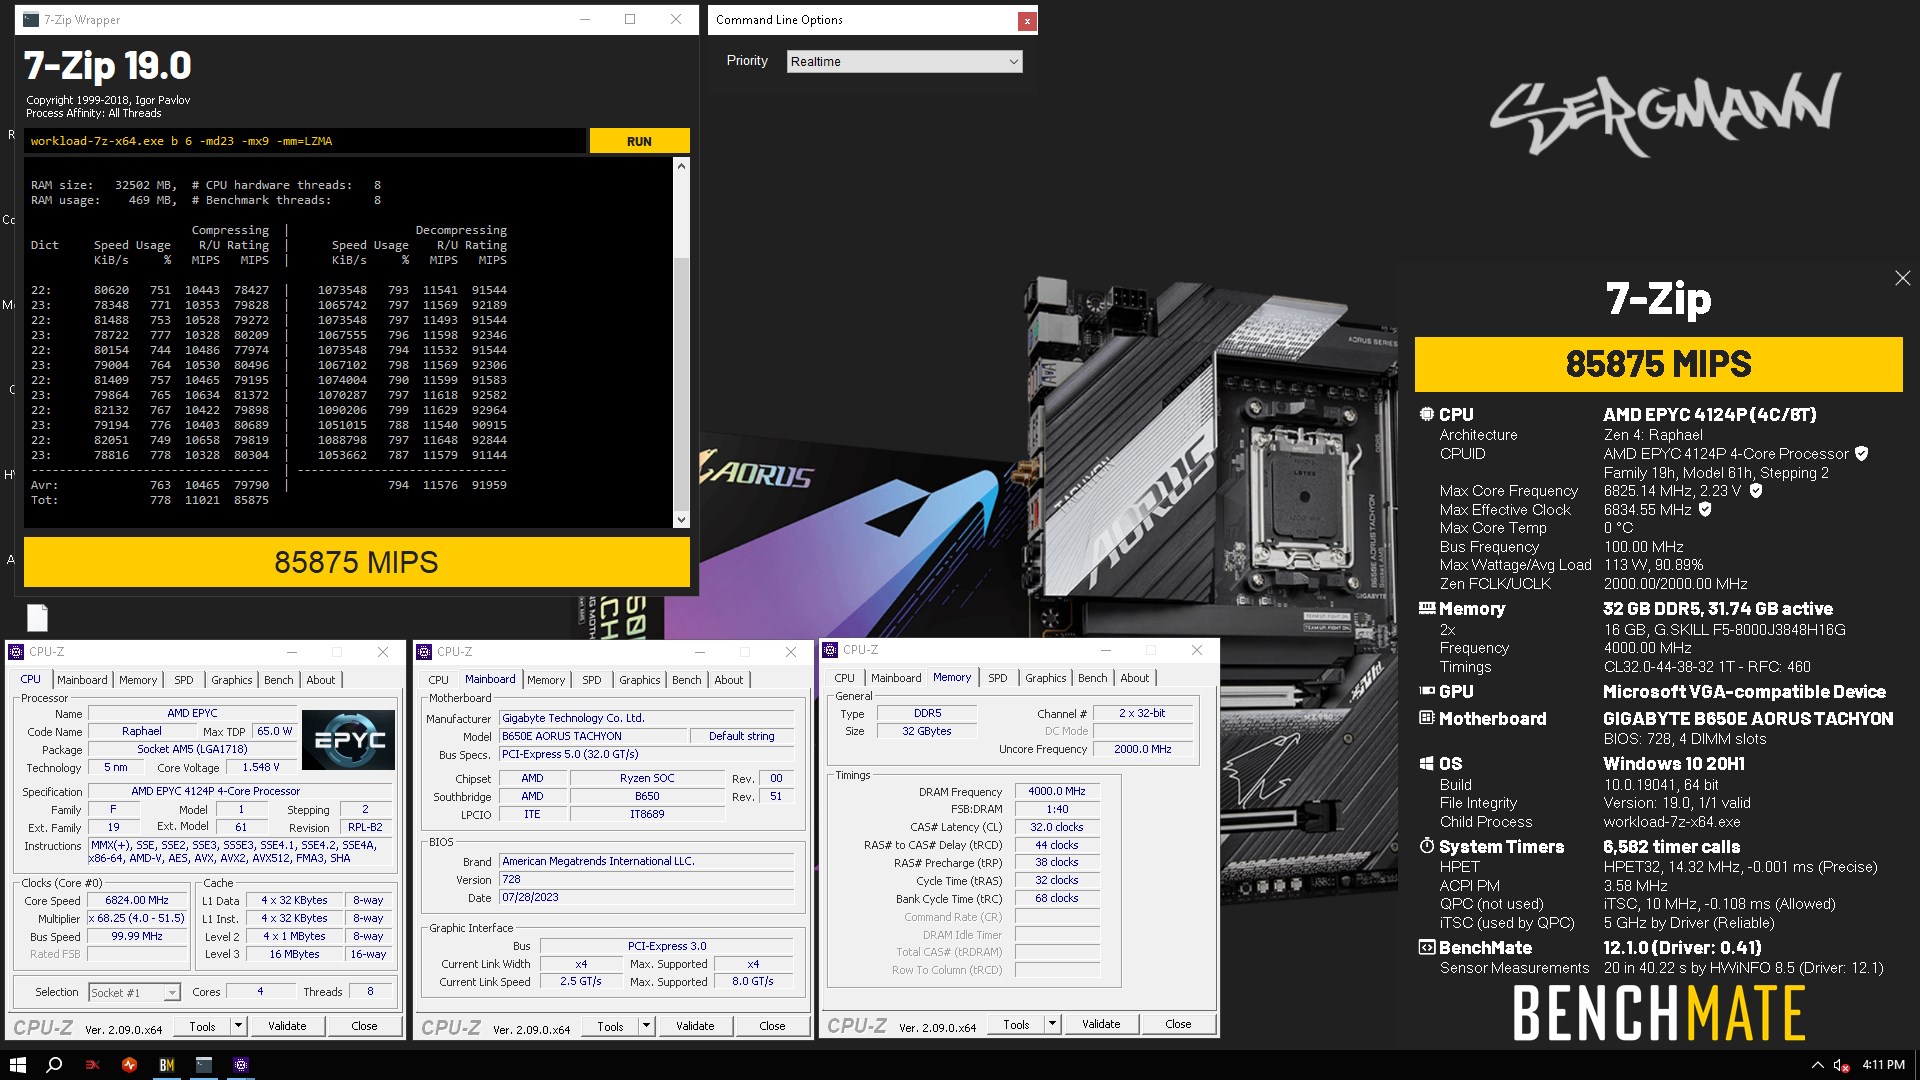Click Validate in the CPU-Z Memory window
The height and width of the screenshot is (1080, 1920).
tap(1101, 1024)
